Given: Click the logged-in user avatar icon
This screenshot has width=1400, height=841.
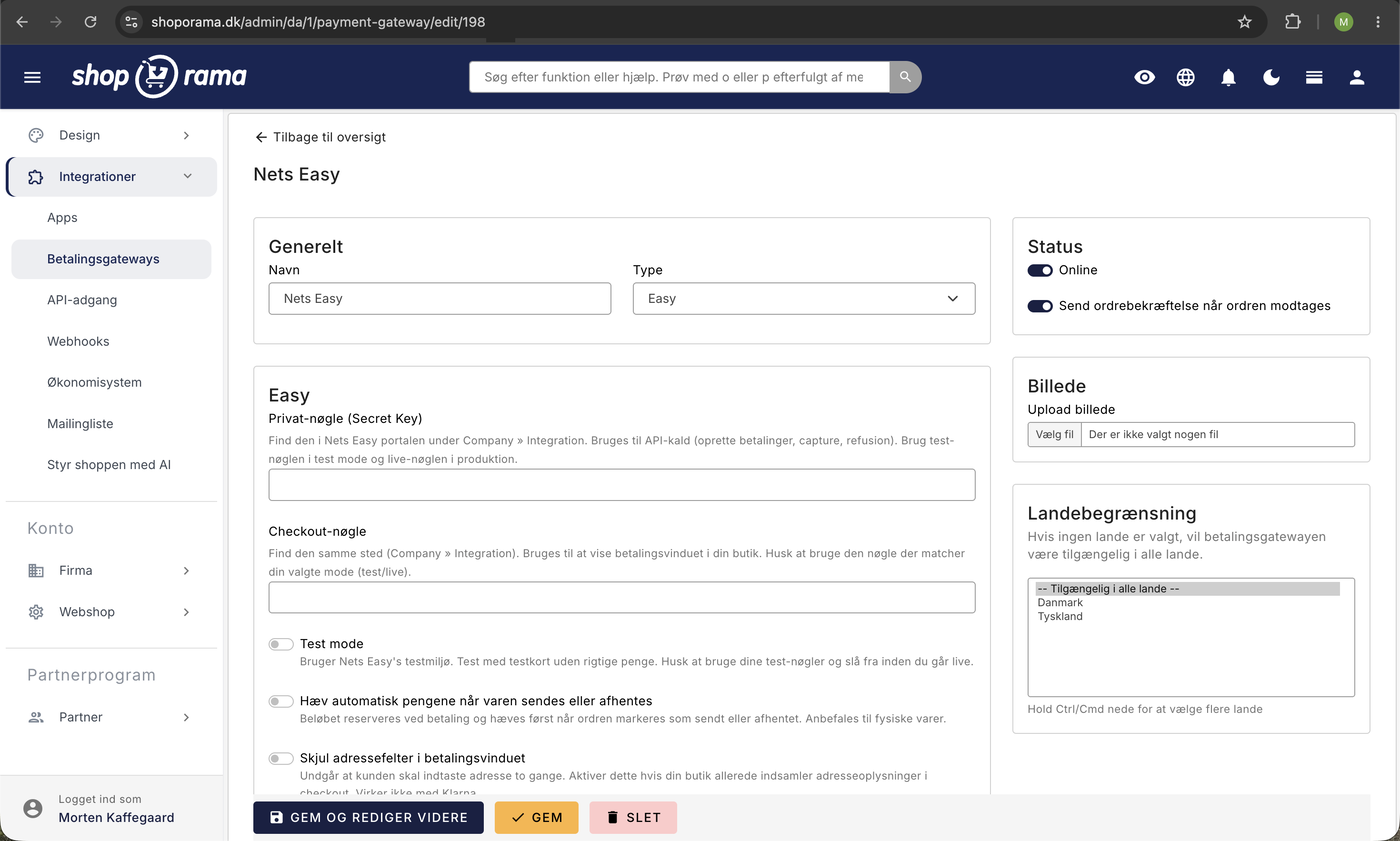Looking at the screenshot, I should (x=33, y=808).
